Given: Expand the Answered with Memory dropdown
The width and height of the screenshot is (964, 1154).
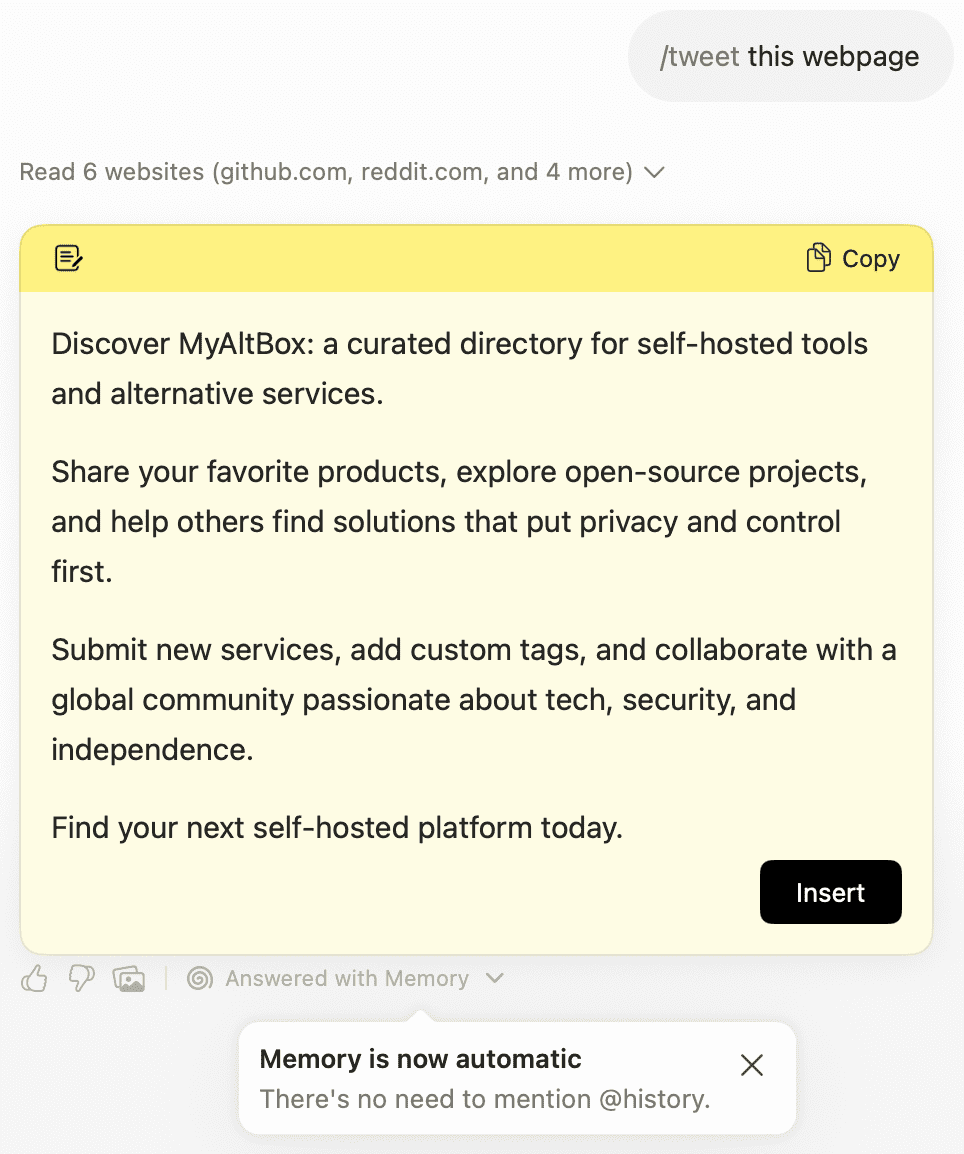Looking at the screenshot, I should tap(495, 978).
